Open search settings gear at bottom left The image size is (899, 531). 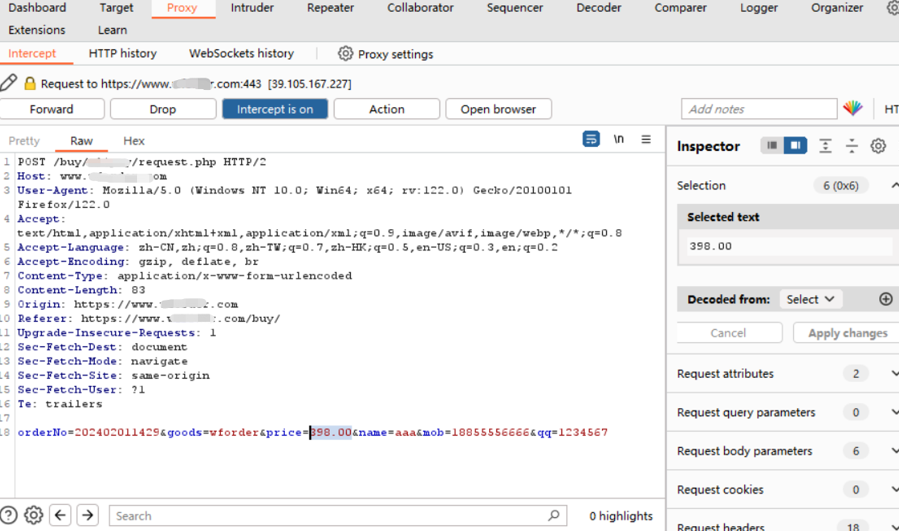click(x=33, y=515)
